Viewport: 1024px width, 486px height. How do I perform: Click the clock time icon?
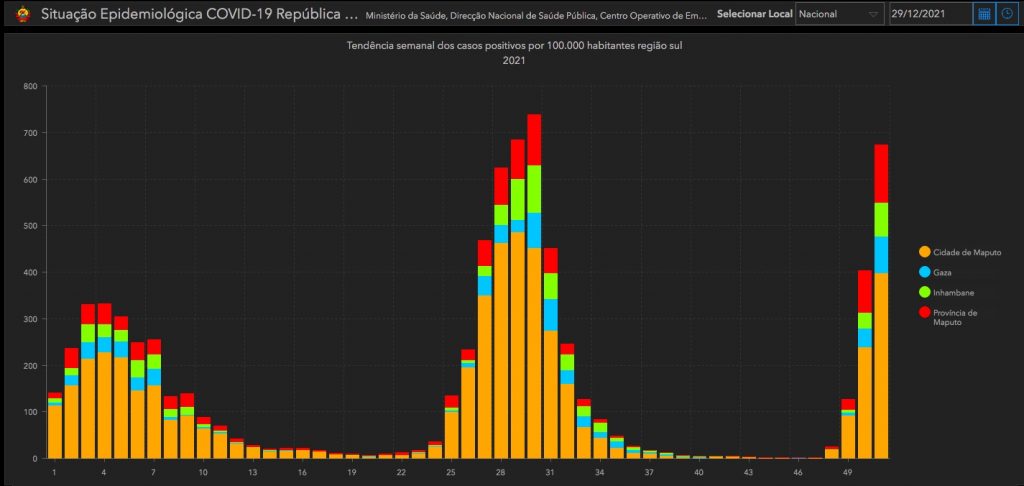[x=1006, y=14]
